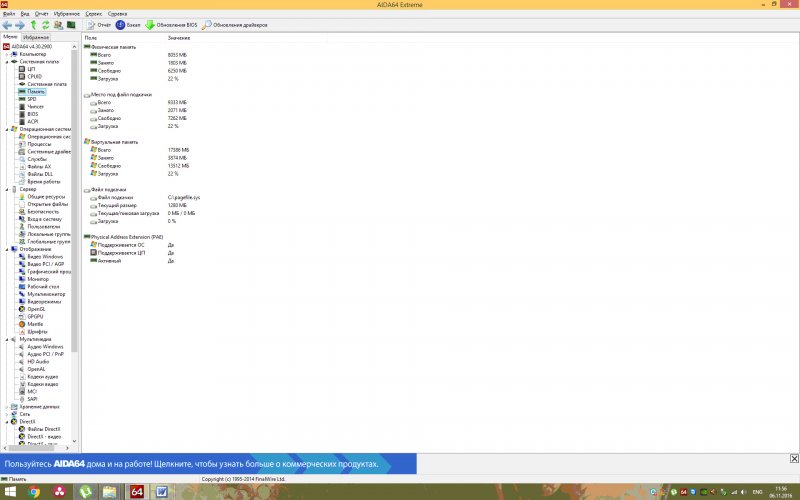Click the Refresh toolbar icon
Image resolution: width=800 pixels, height=500 pixels.
point(45,24)
